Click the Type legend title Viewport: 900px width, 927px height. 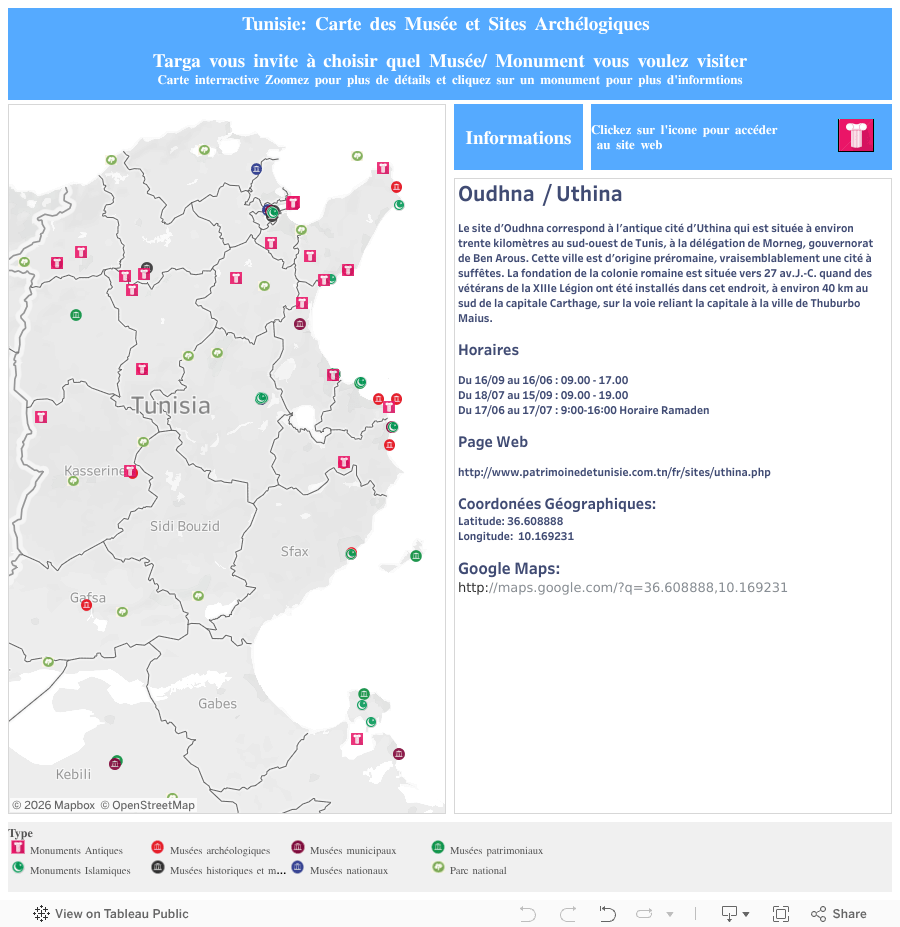[20, 833]
